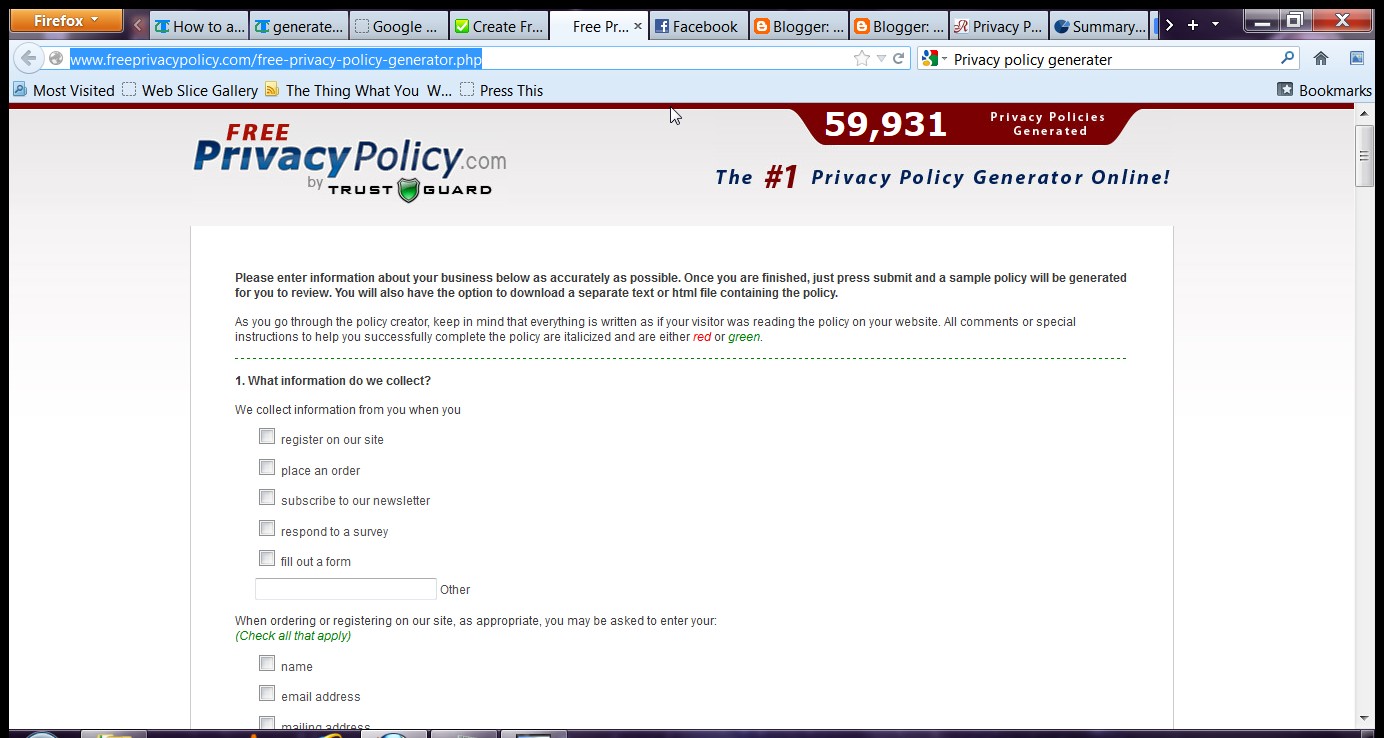Image resolution: width=1384 pixels, height=738 pixels.
Task: Switch to the 'How to a...' tab
Action: click(x=199, y=26)
